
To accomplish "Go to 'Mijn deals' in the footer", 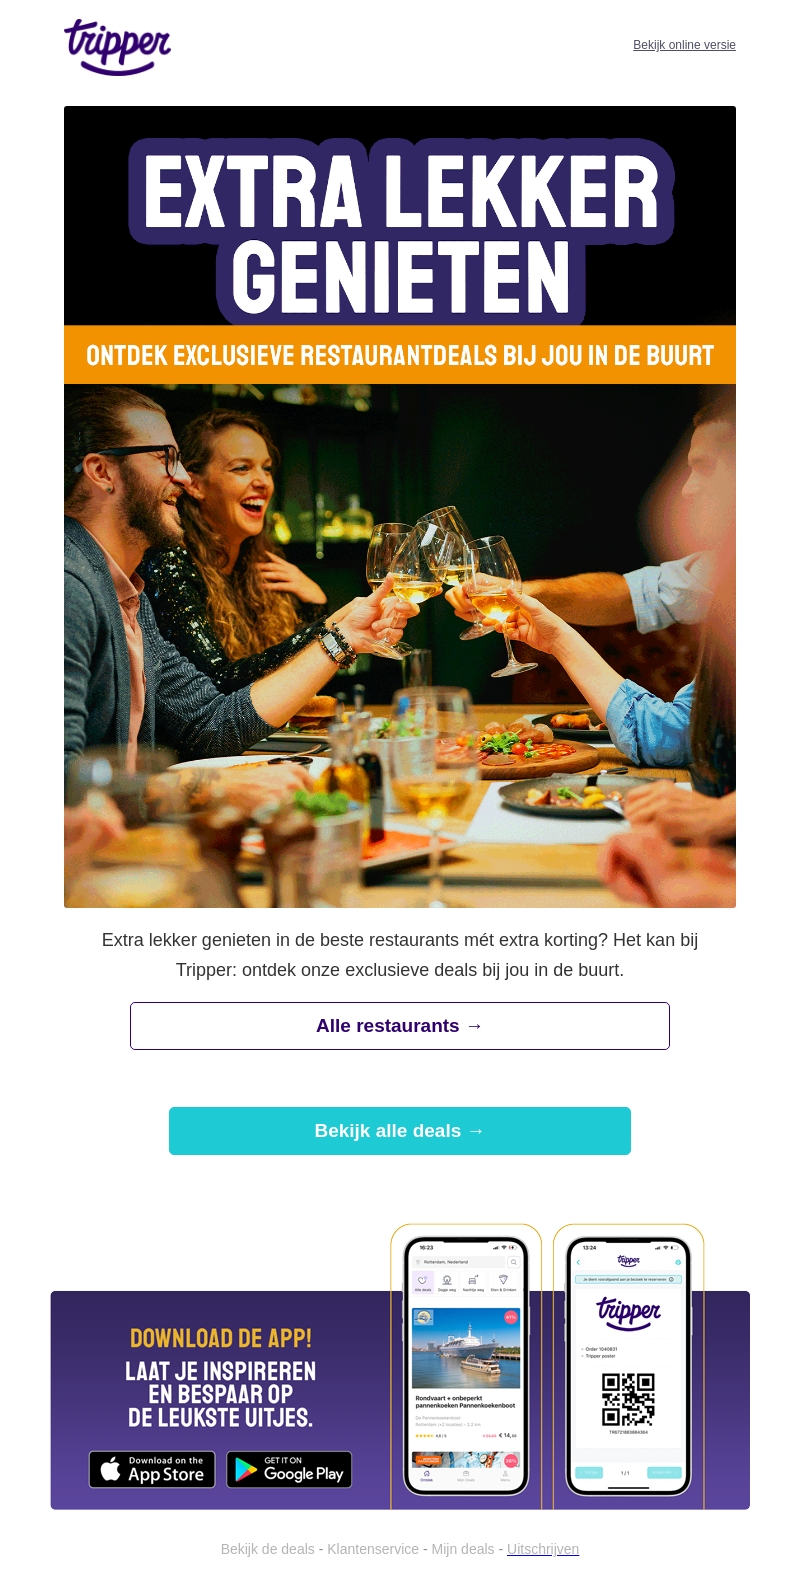I will [x=463, y=1549].
